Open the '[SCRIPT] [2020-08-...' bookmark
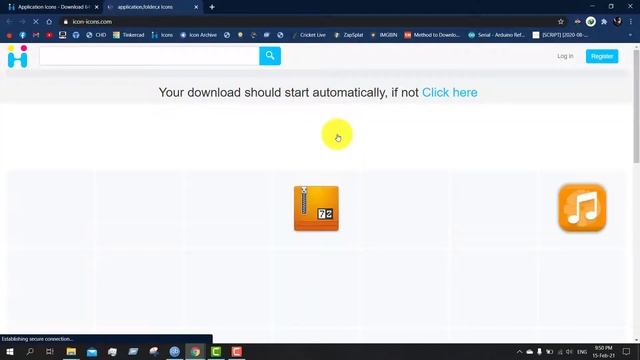The width and height of the screenshot is (640, 360). point(560,35)
